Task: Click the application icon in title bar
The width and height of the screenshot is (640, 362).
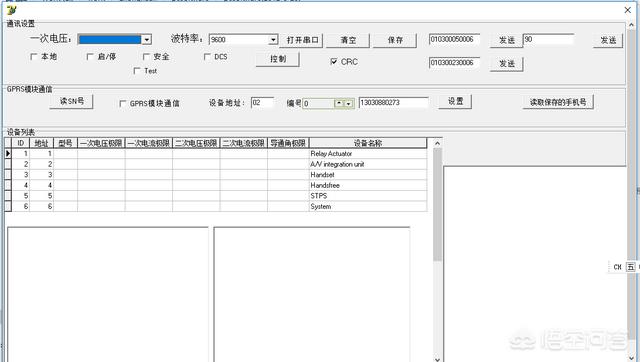Action: coord(11,10)
